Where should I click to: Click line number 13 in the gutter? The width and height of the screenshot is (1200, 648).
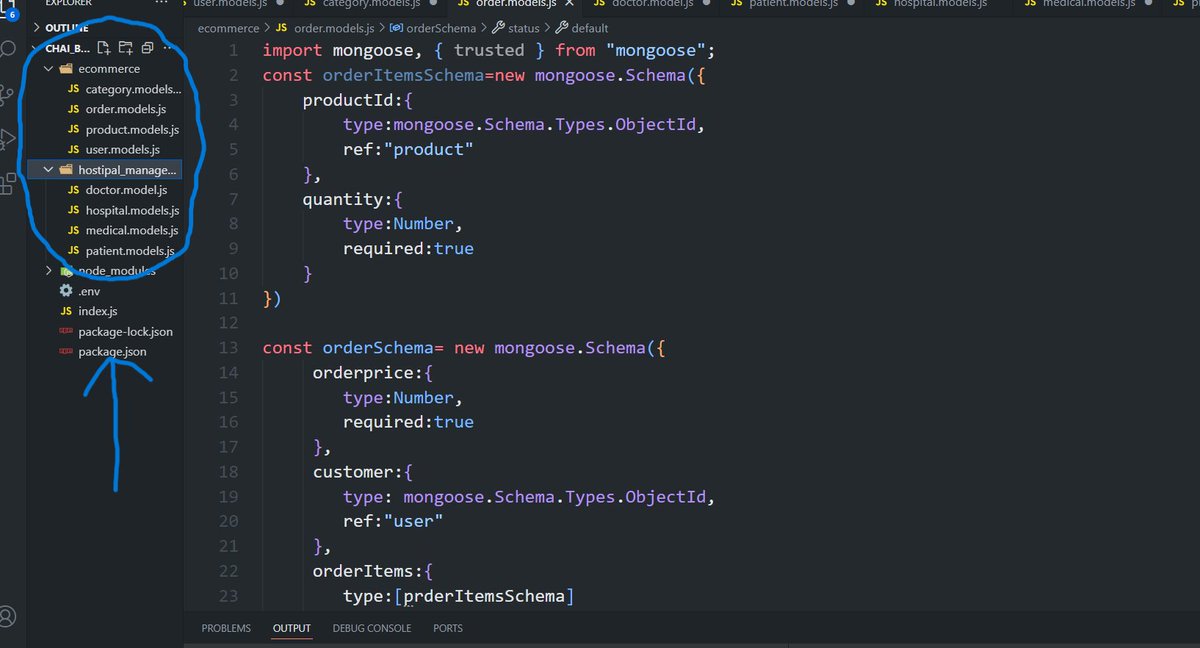tap(228, 348)
